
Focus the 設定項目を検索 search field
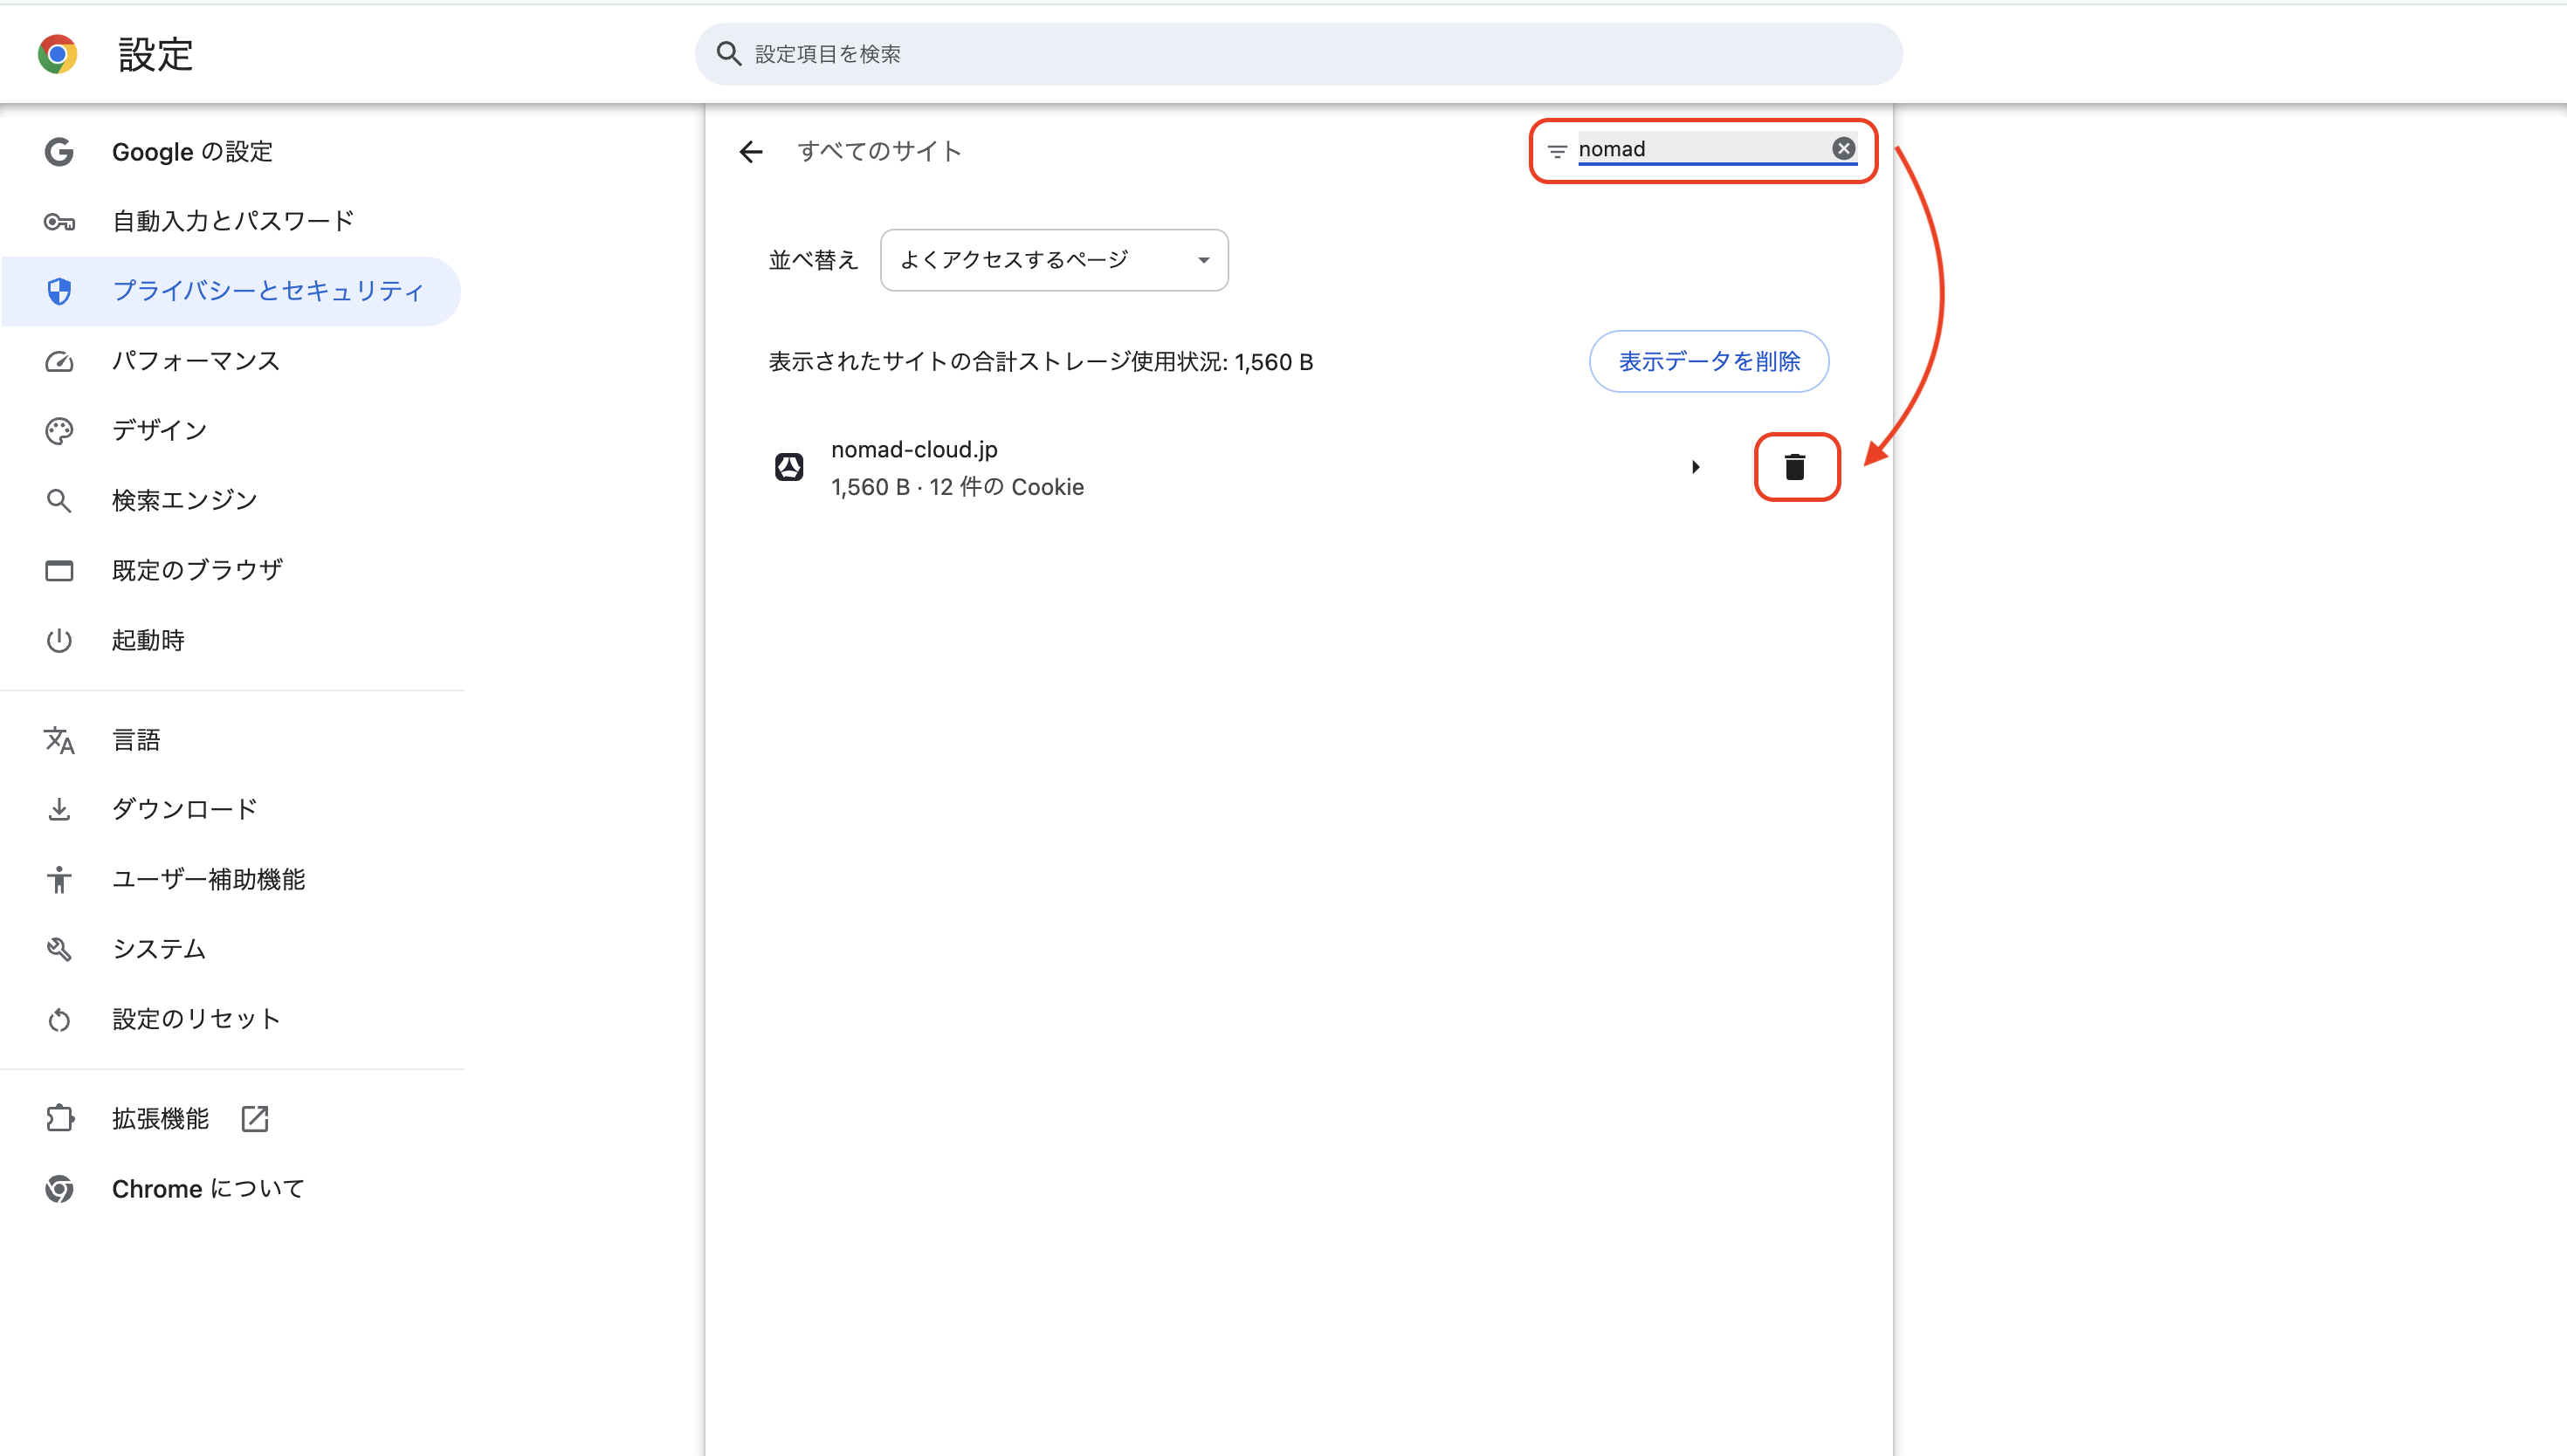point(1298,54)
